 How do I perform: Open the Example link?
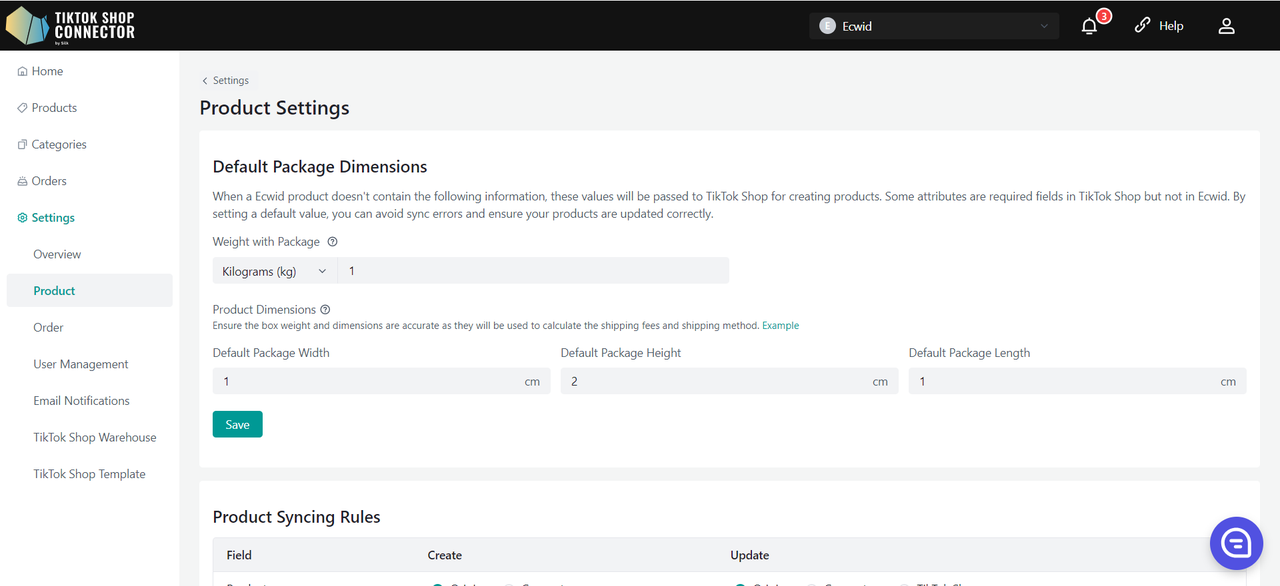tap(780, 326)
